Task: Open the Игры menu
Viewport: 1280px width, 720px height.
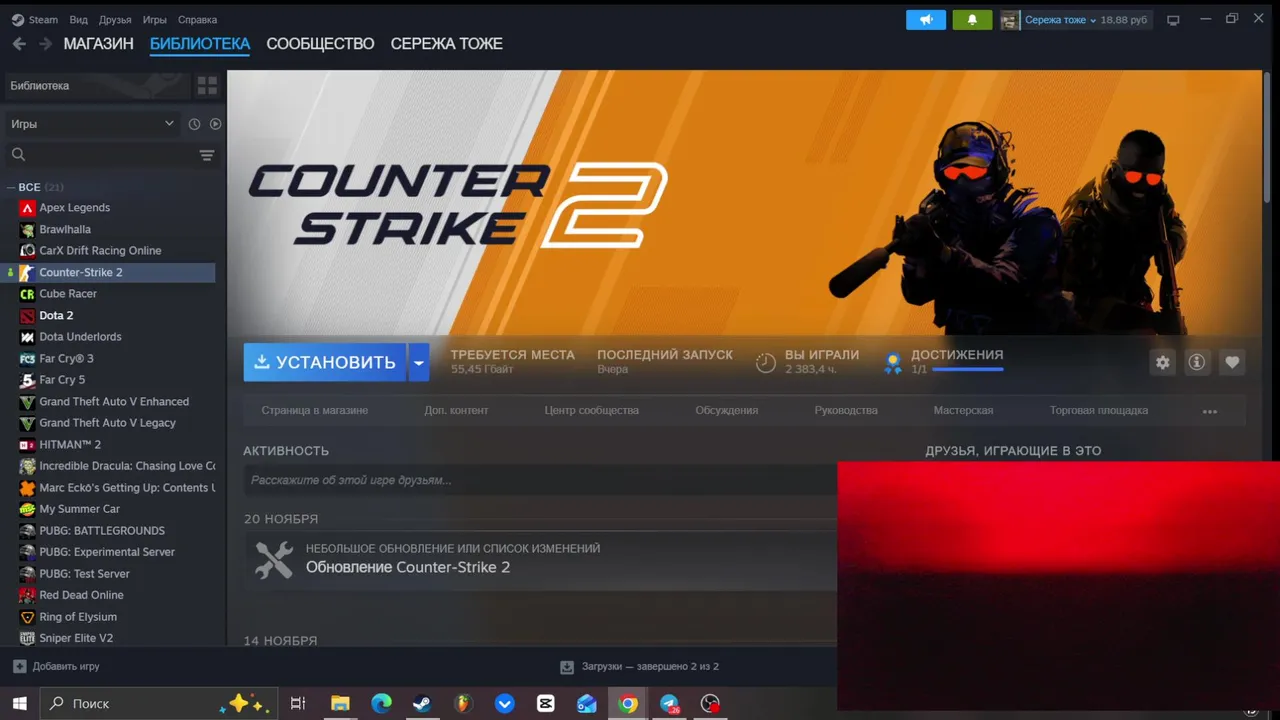Action: (155, 20)
